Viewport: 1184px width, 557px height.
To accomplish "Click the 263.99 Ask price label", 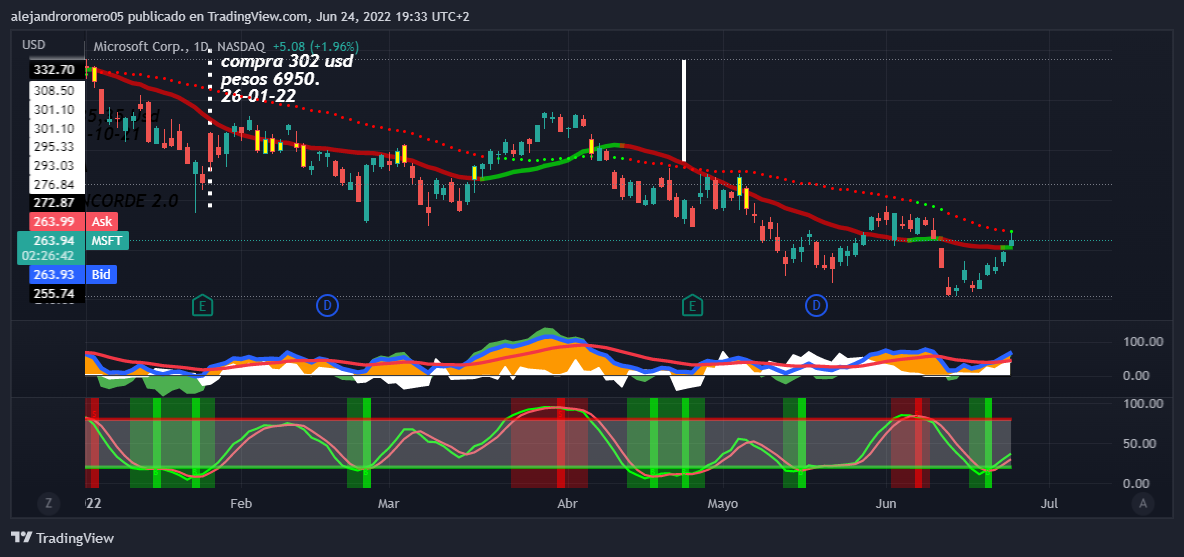I will [73, 222].
